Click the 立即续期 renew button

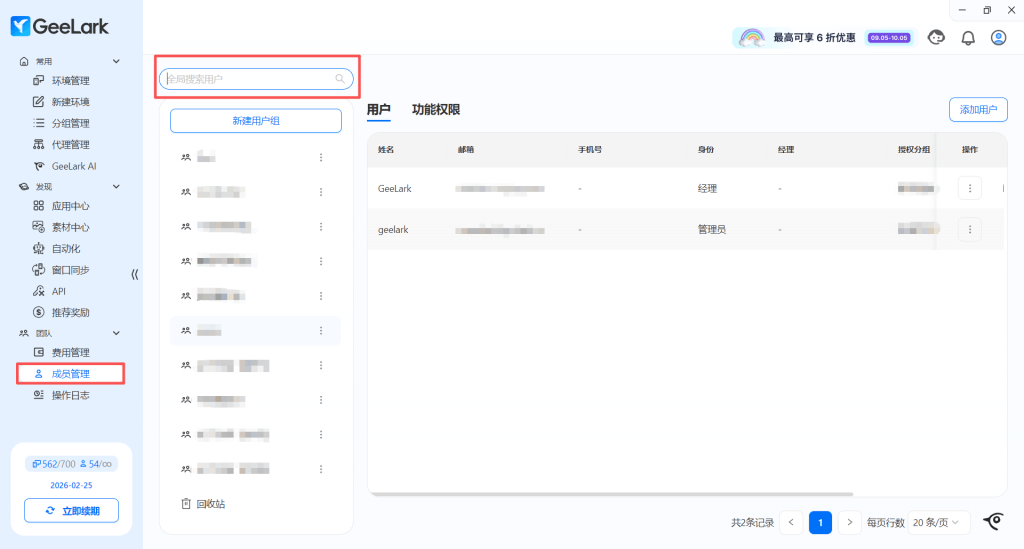(71, 511)
